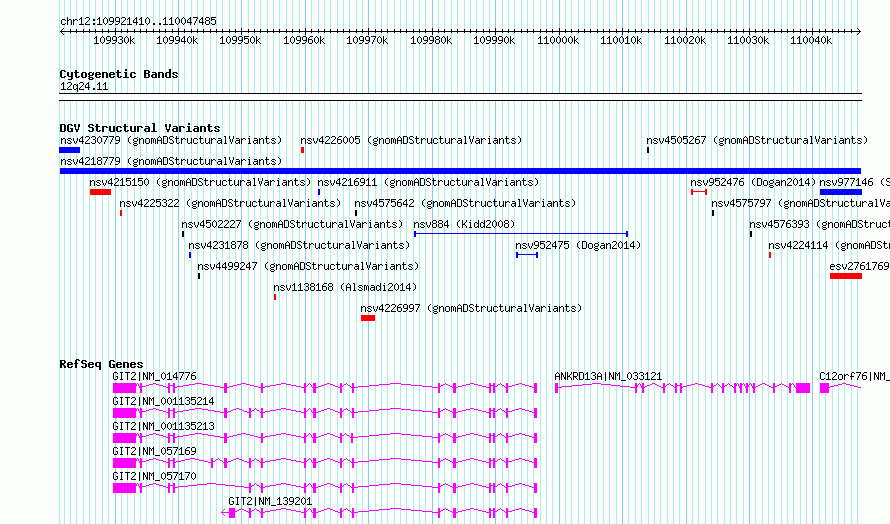Select the GIT2|NM_139201 transcript label
890x524 pixels.
(x=270, y=501)
